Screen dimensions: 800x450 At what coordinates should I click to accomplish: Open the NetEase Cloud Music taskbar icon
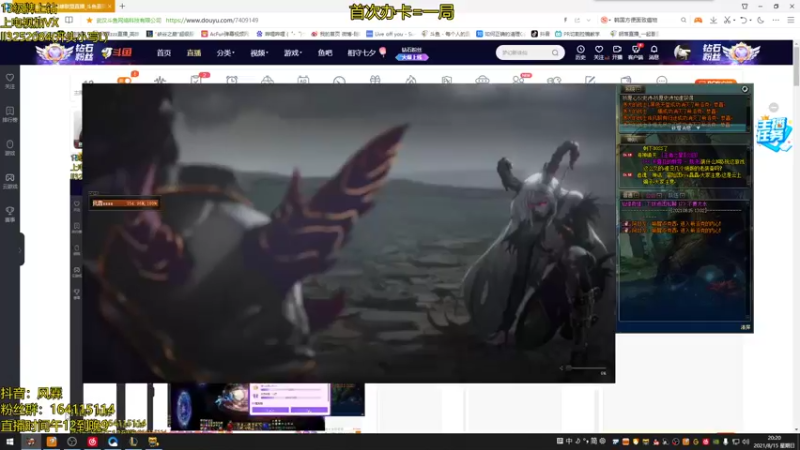tap(92, 442)
